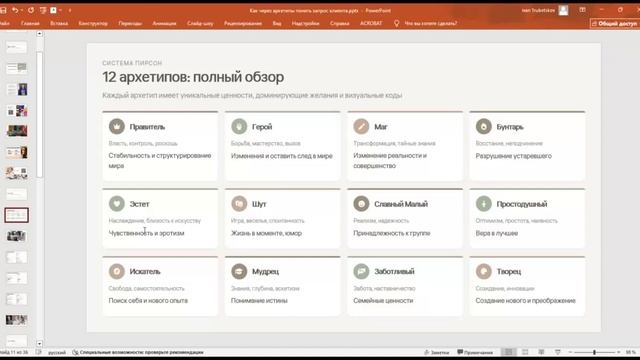Switch to Slide Sorter view icon
Screen dimensions: 640x360
coord(525,352)
